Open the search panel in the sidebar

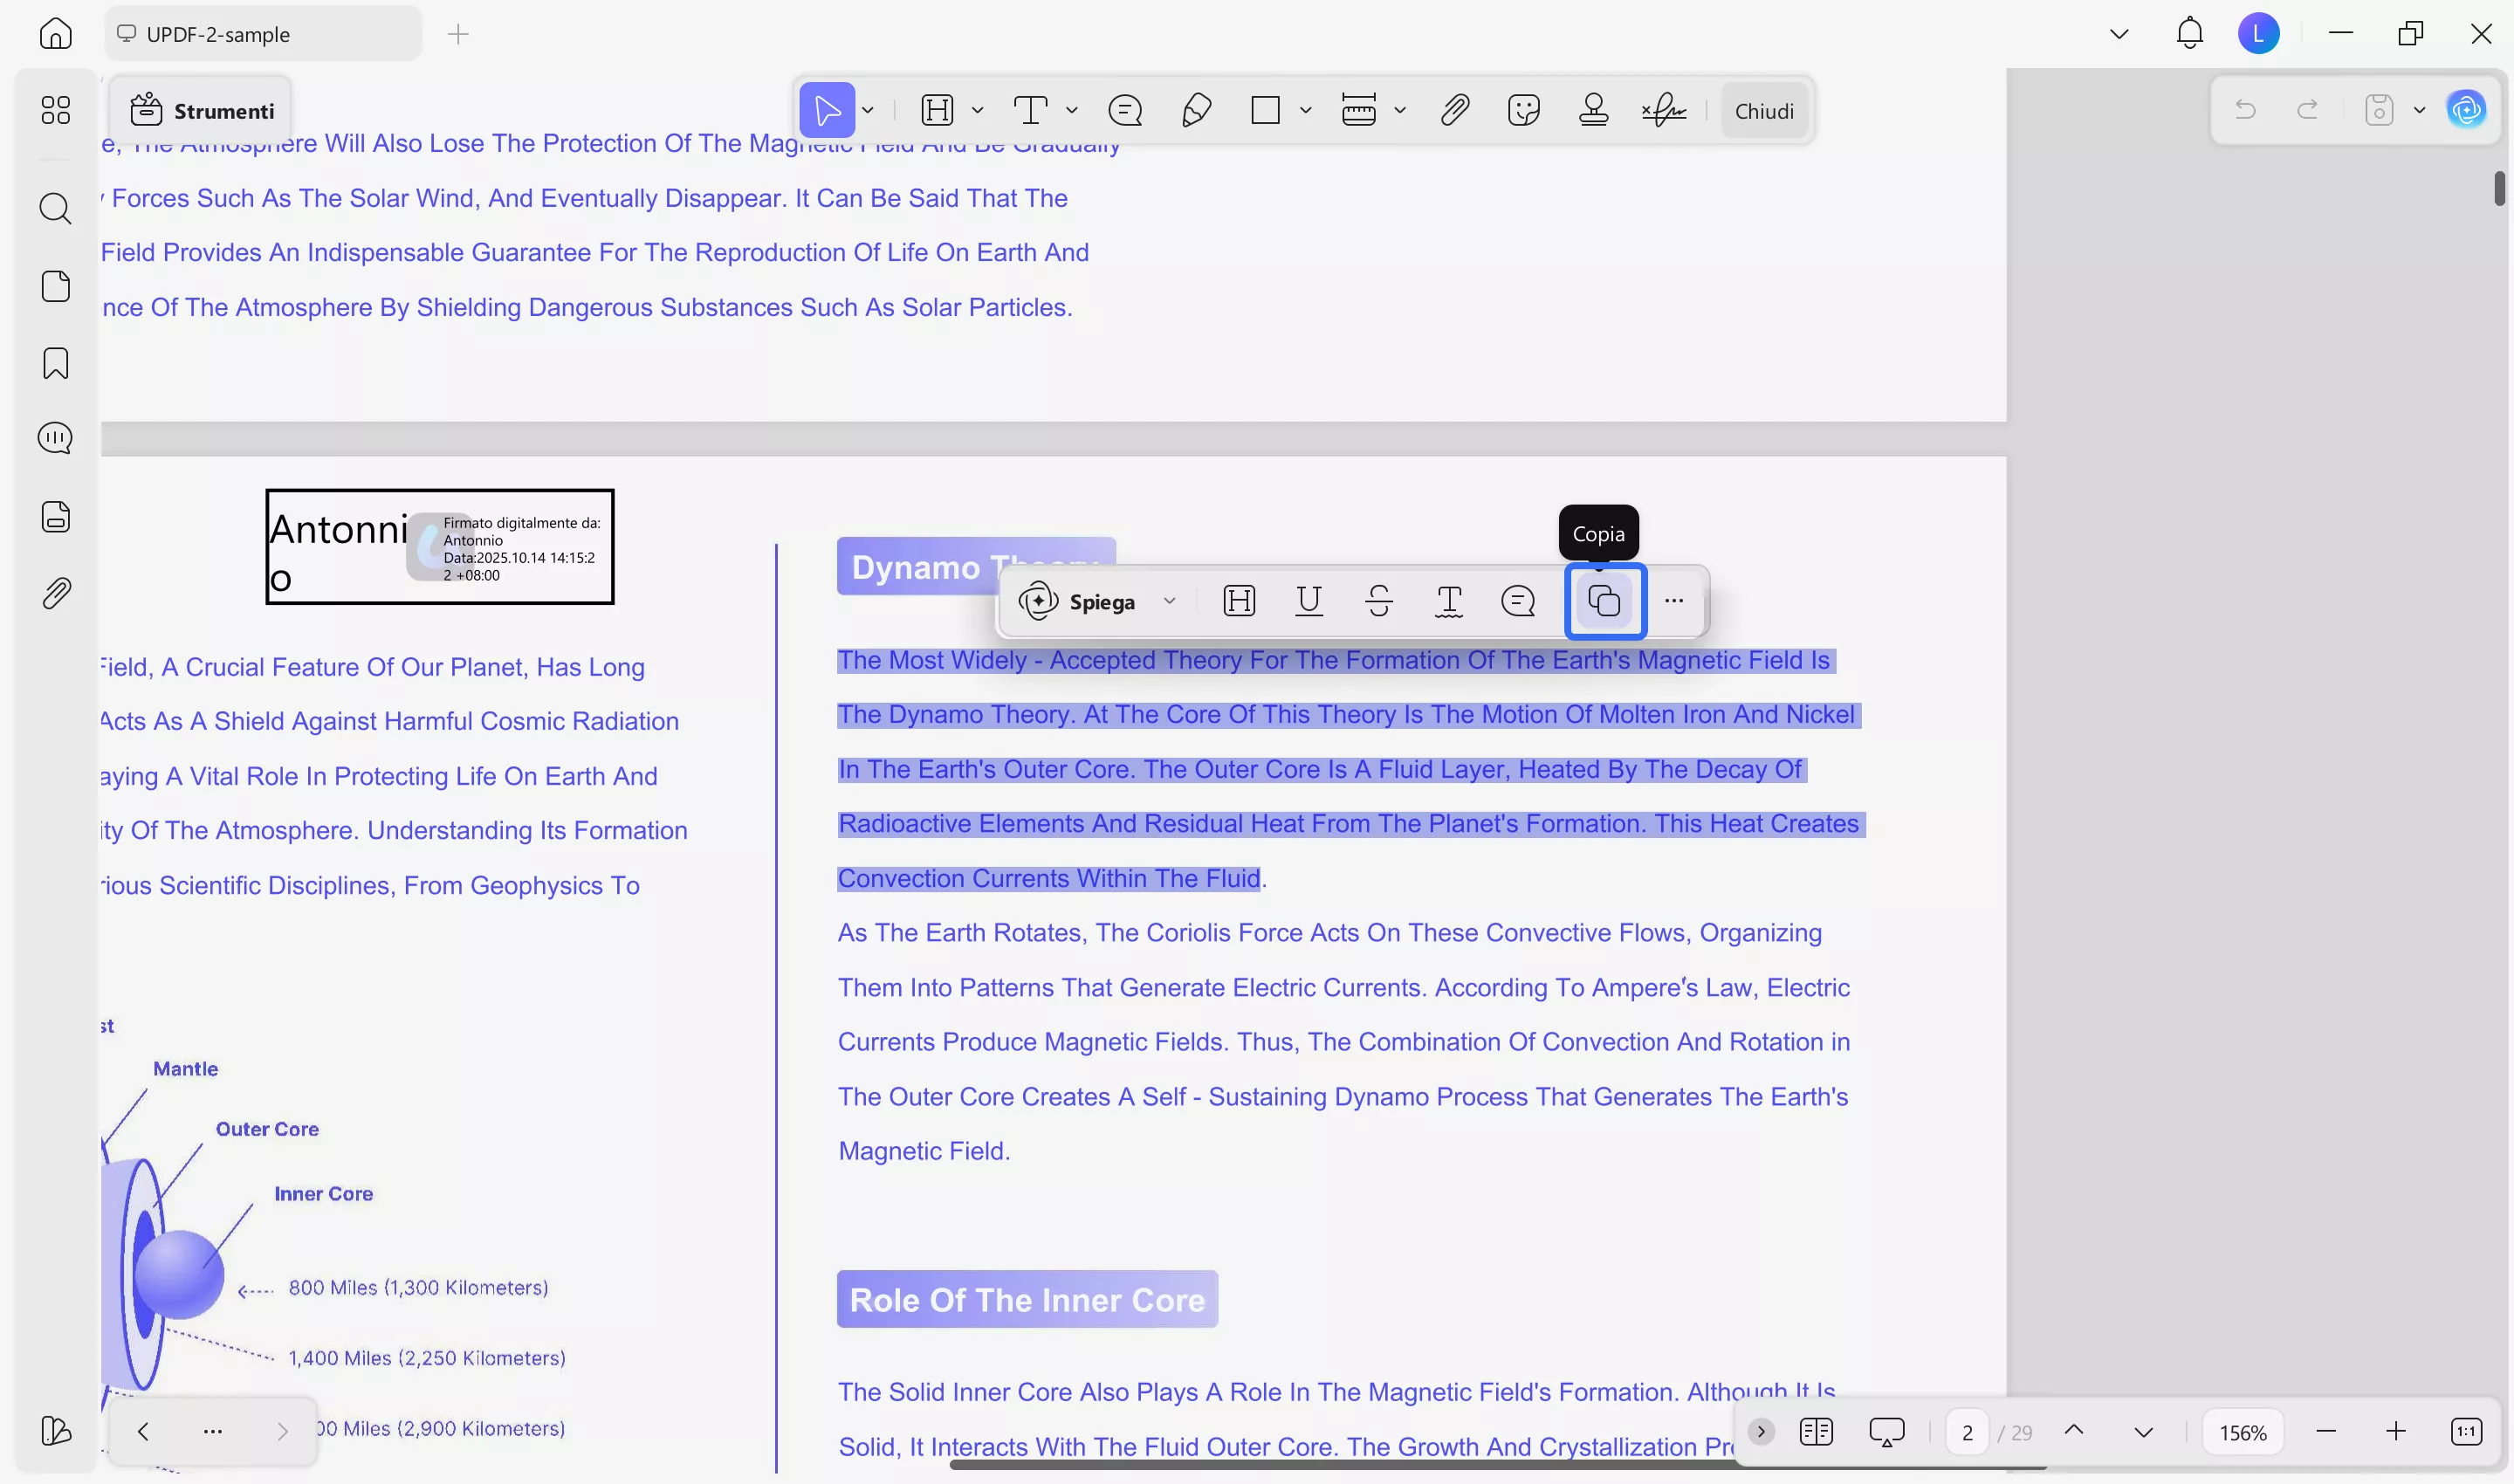pos(55,209)
